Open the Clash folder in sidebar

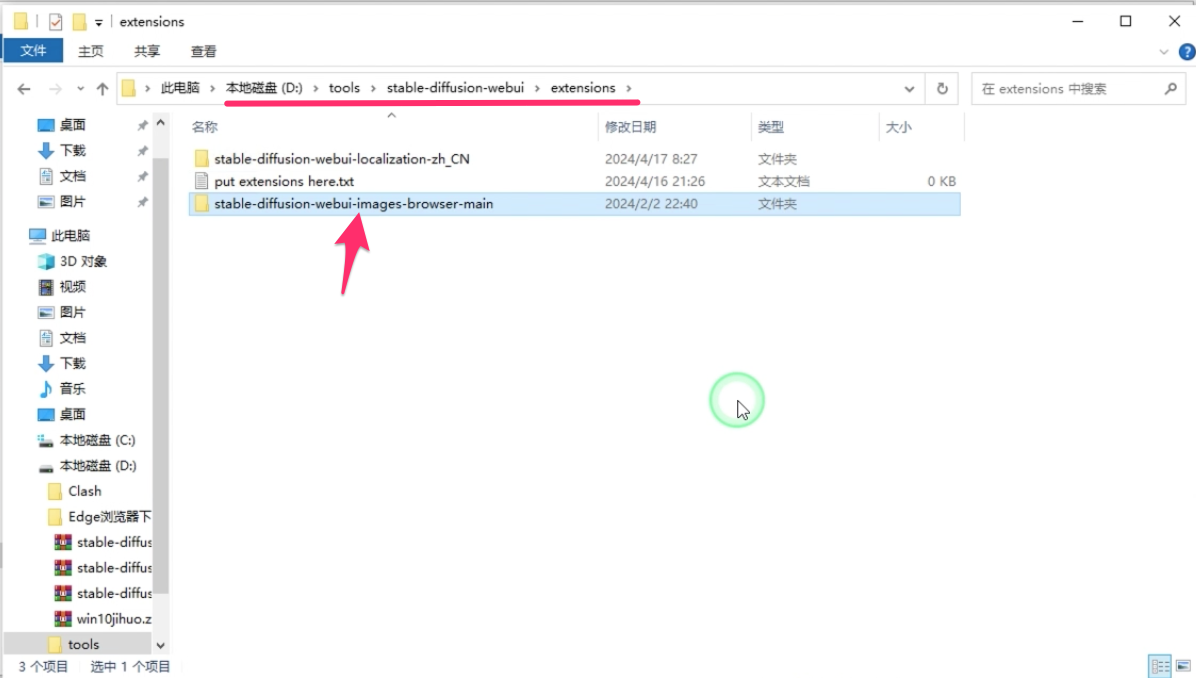pos(85,491)
